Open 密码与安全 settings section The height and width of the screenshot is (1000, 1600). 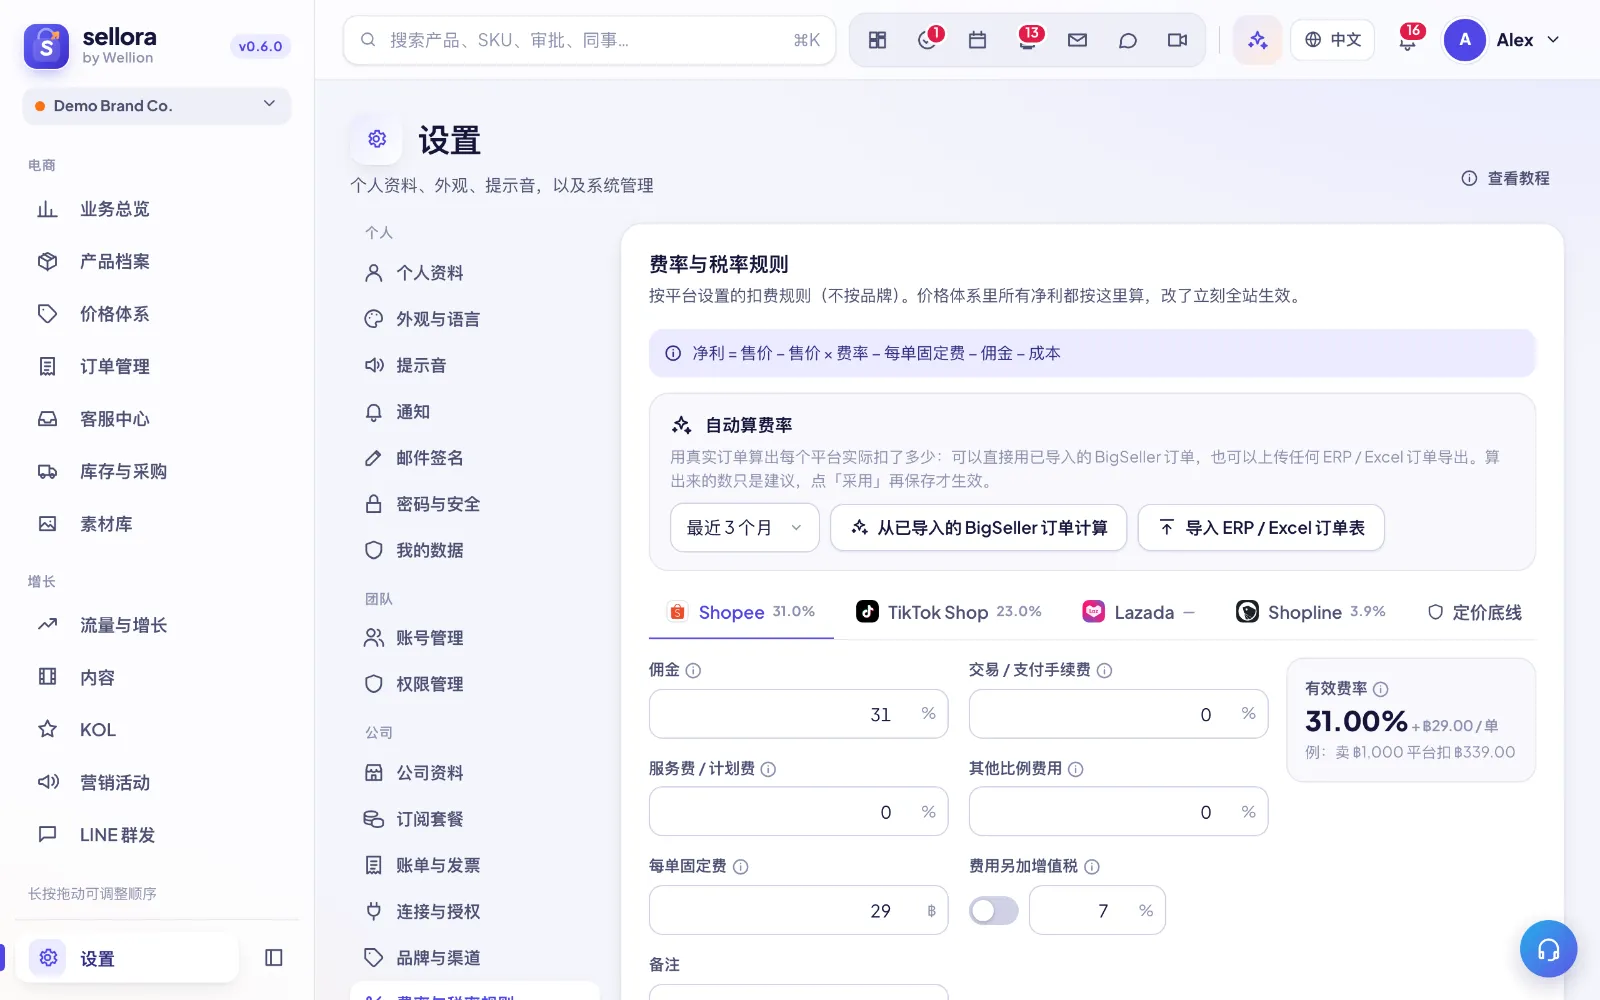475,504
